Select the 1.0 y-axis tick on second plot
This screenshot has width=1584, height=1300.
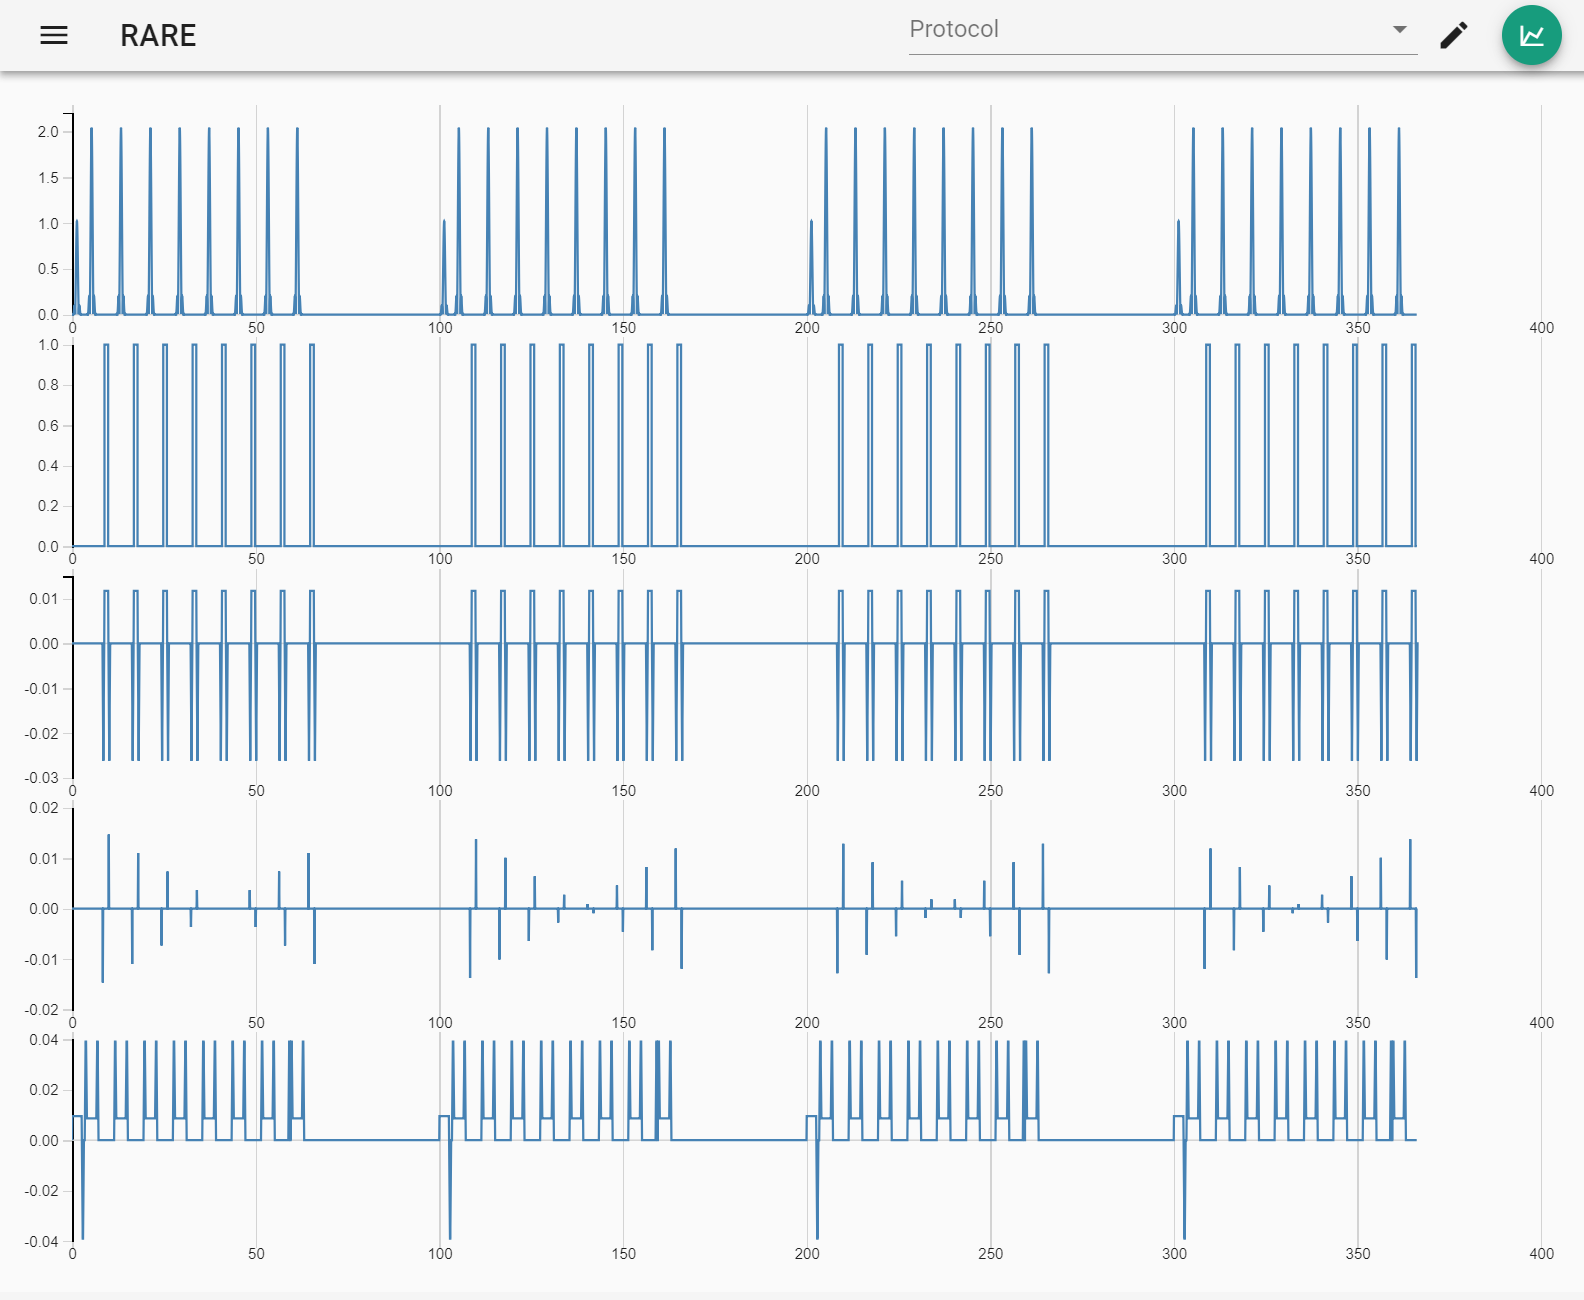tap(48, 345)
